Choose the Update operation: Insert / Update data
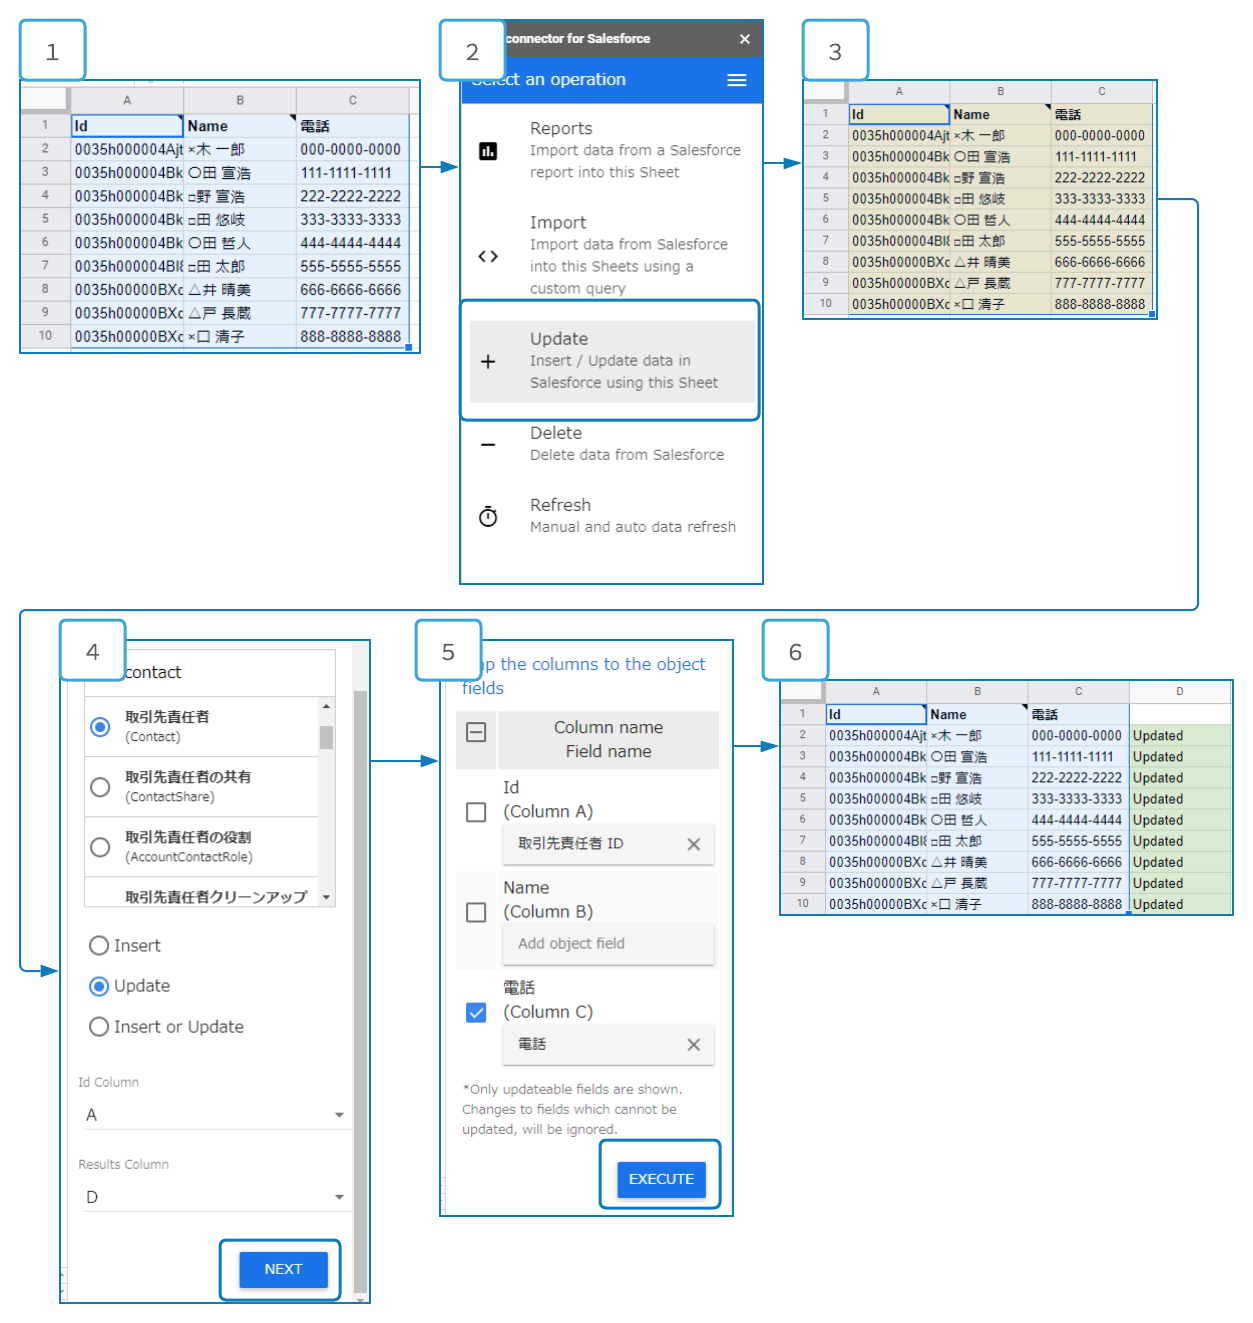This screenshot has width=1253, height=1323. coord(612,361)
